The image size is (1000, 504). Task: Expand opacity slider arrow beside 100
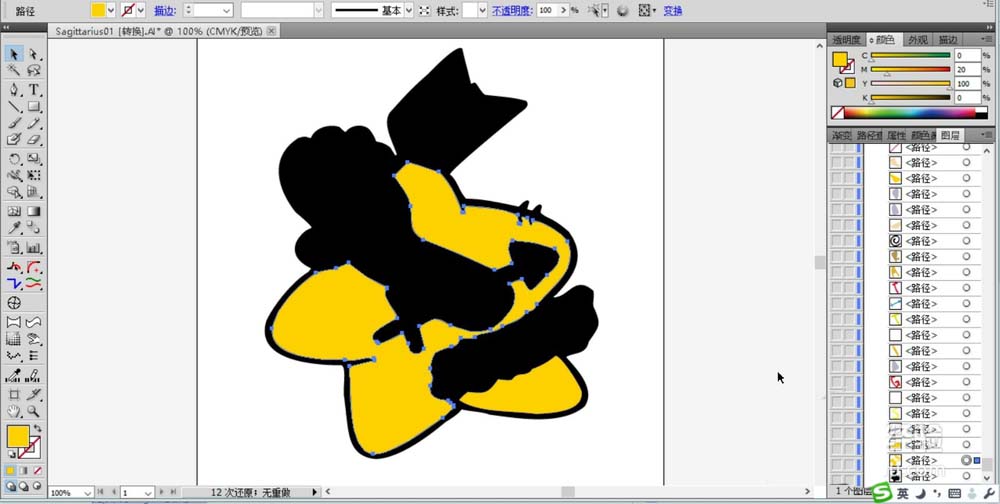click(x=564, y=10)
